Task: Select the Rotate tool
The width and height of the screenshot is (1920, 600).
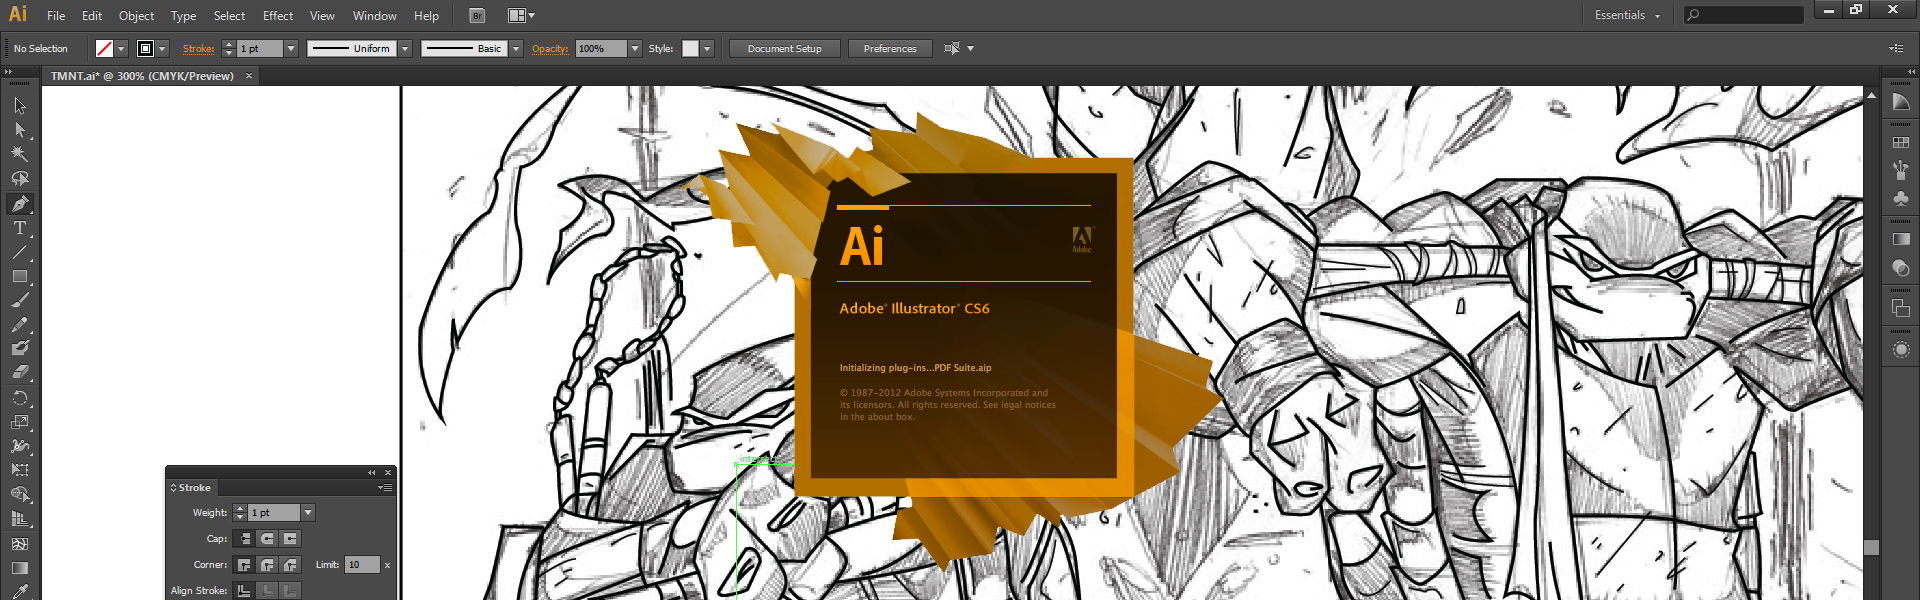Action: click(20, 398)
